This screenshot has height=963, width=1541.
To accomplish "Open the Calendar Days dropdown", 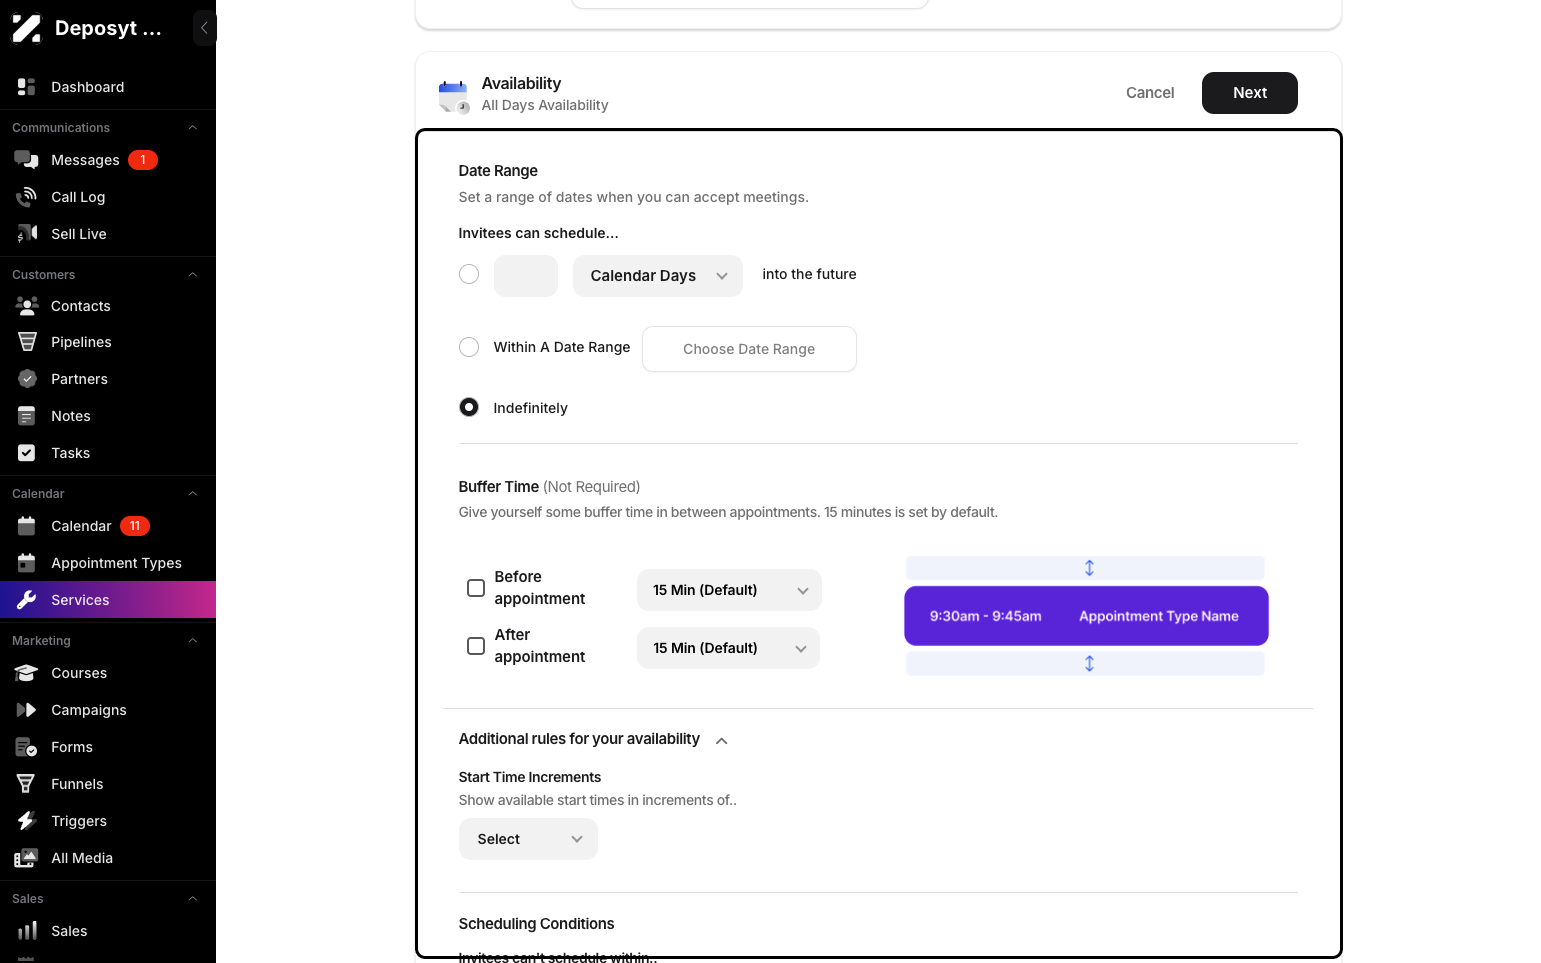I will coord(658,276).
